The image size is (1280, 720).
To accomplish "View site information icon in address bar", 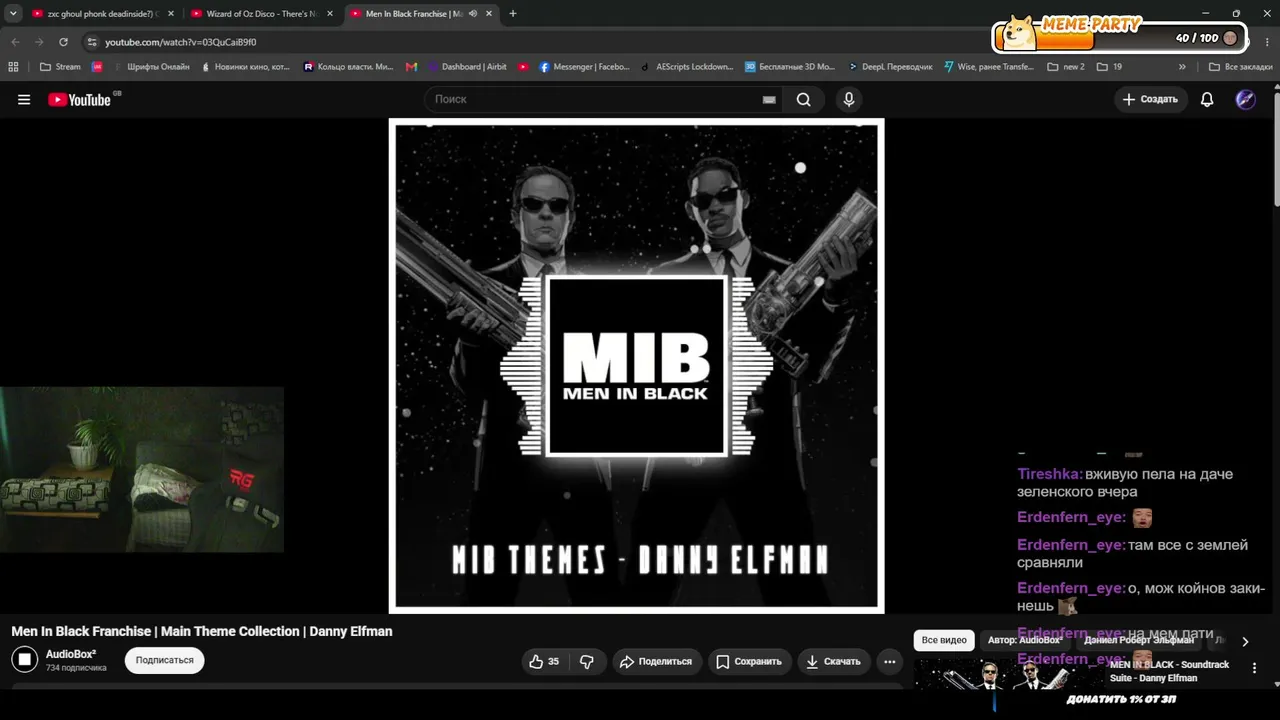I will pos(92,42).
